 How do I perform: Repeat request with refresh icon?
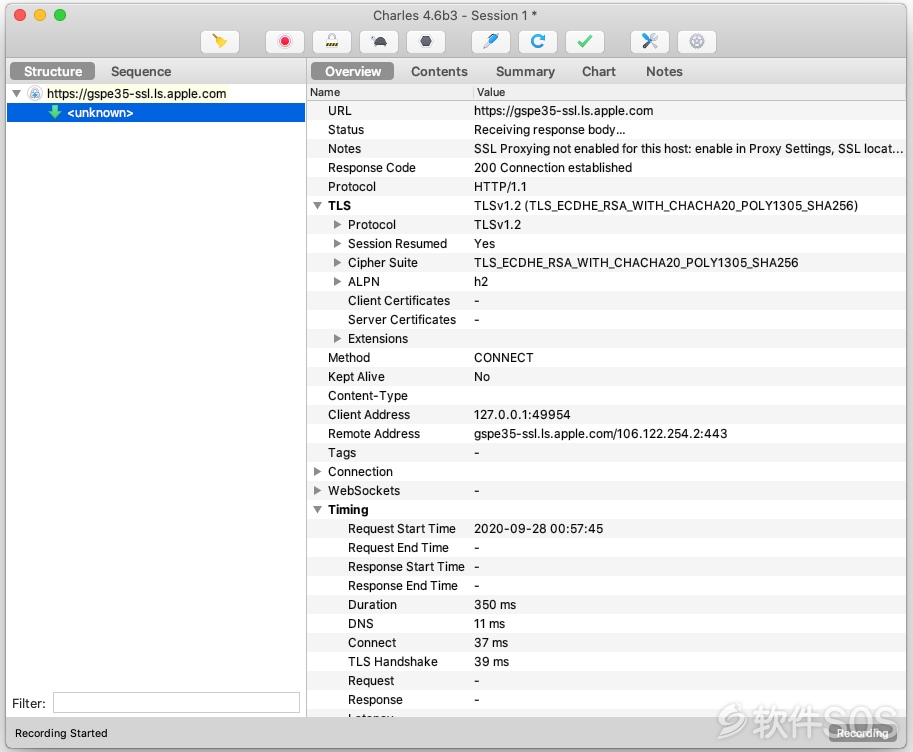[538, 41]
